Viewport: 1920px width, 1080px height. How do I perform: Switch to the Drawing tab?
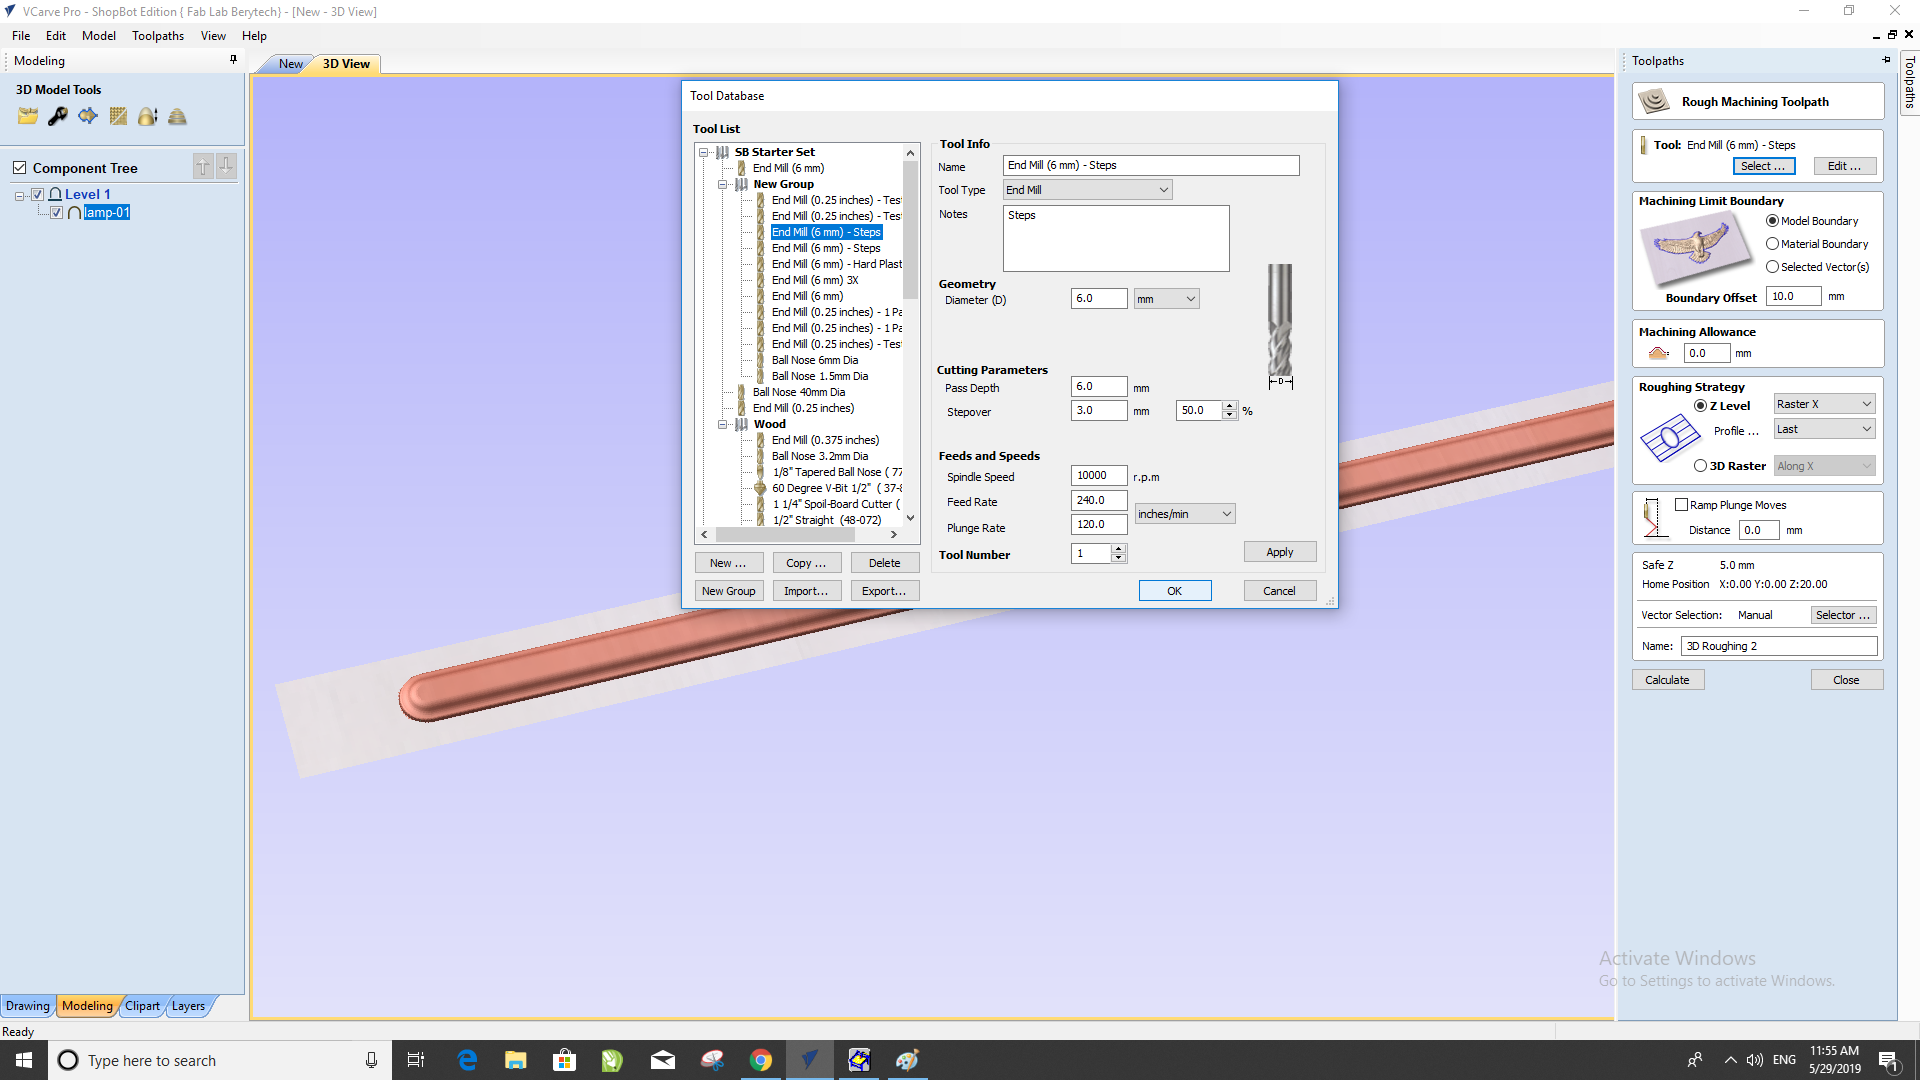[x=28, y=1006]
